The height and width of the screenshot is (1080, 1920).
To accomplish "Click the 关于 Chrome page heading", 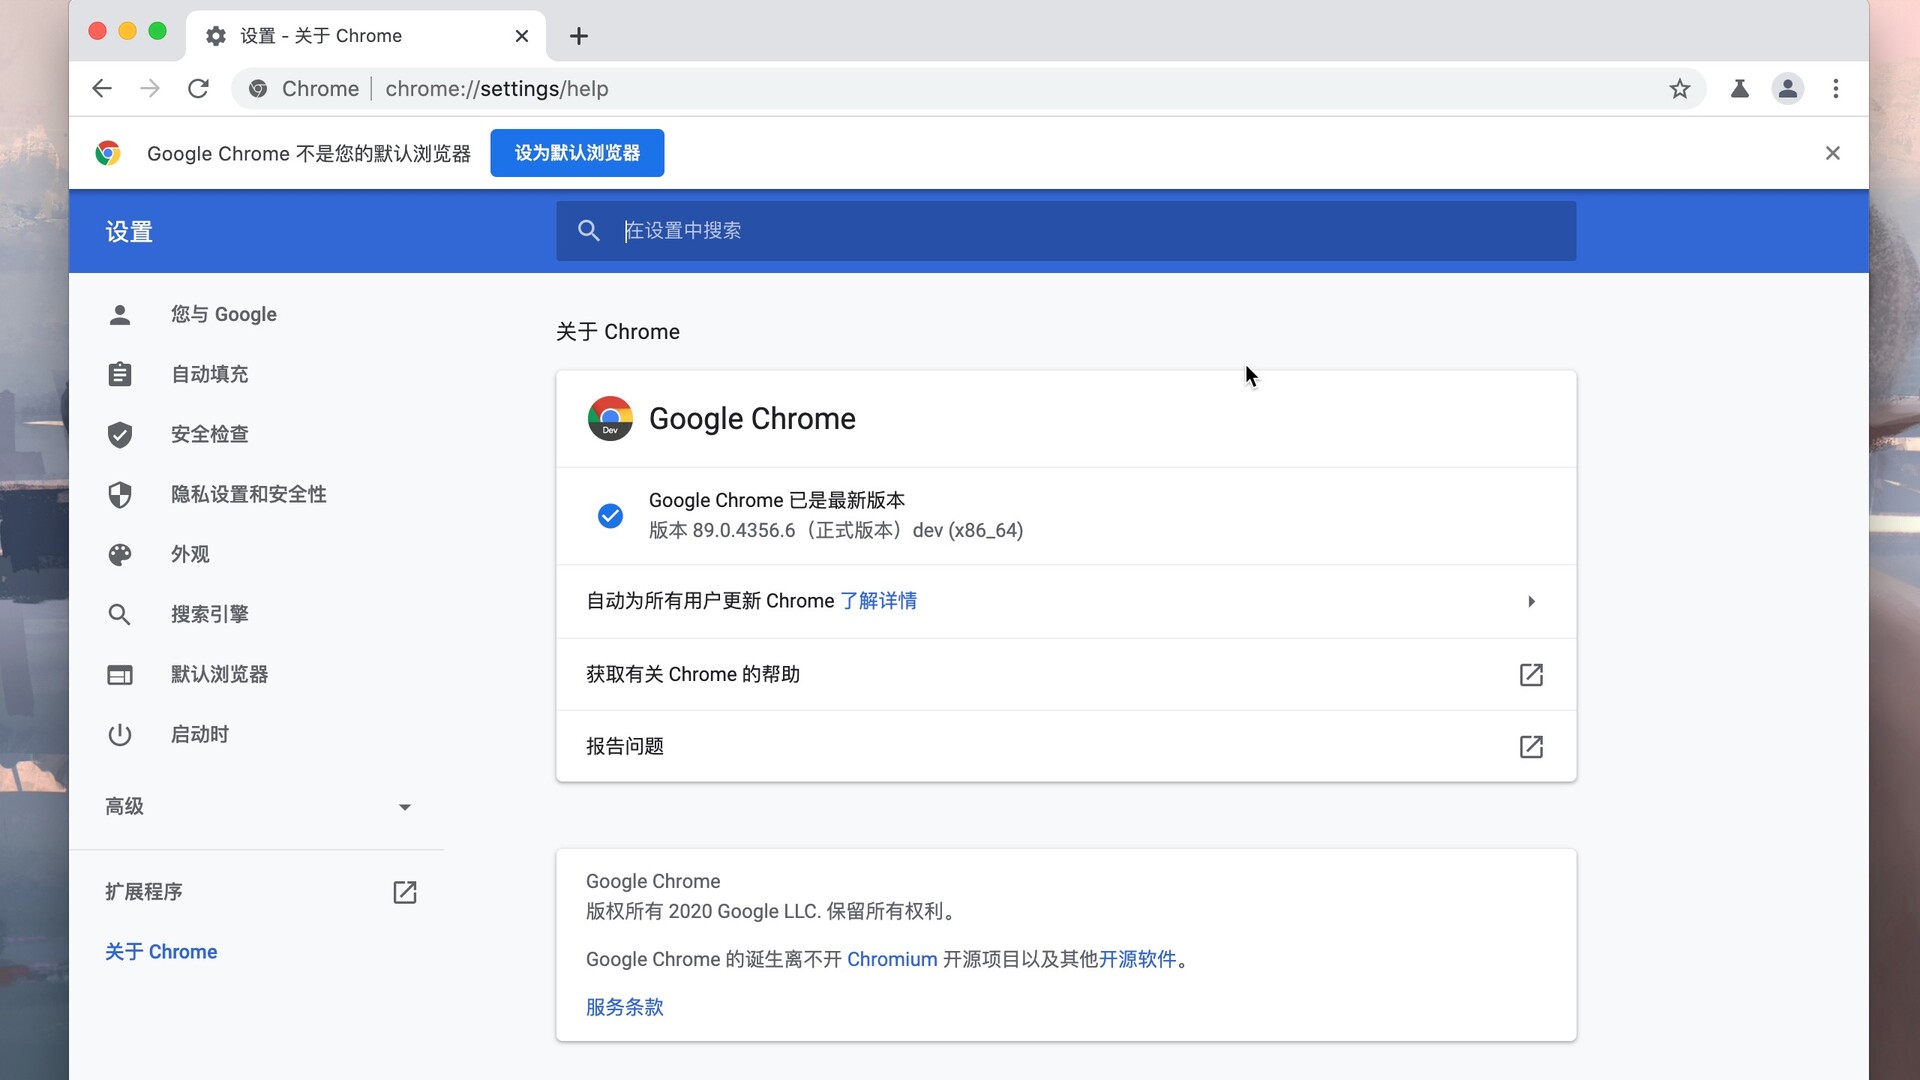I will (x=618, y=332).
